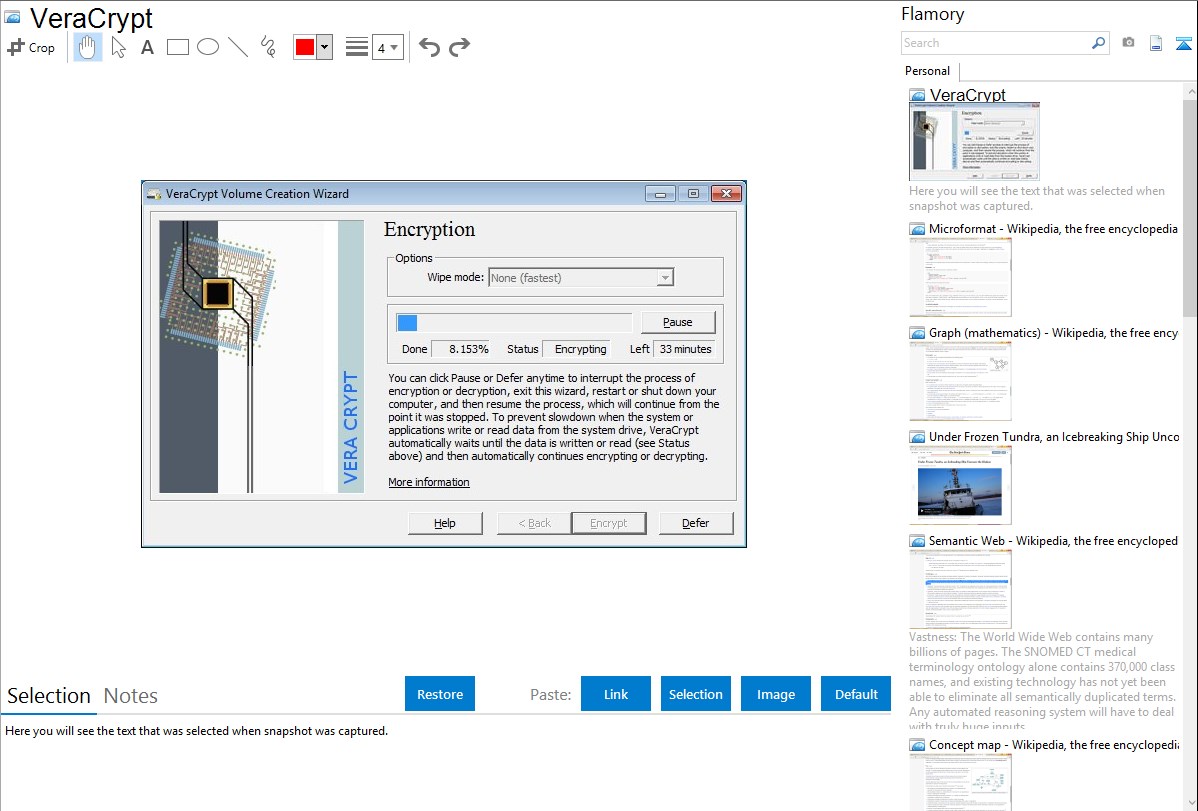1198x811 pixels.
Task: Click the Restore button
Action: coord(440,694)
